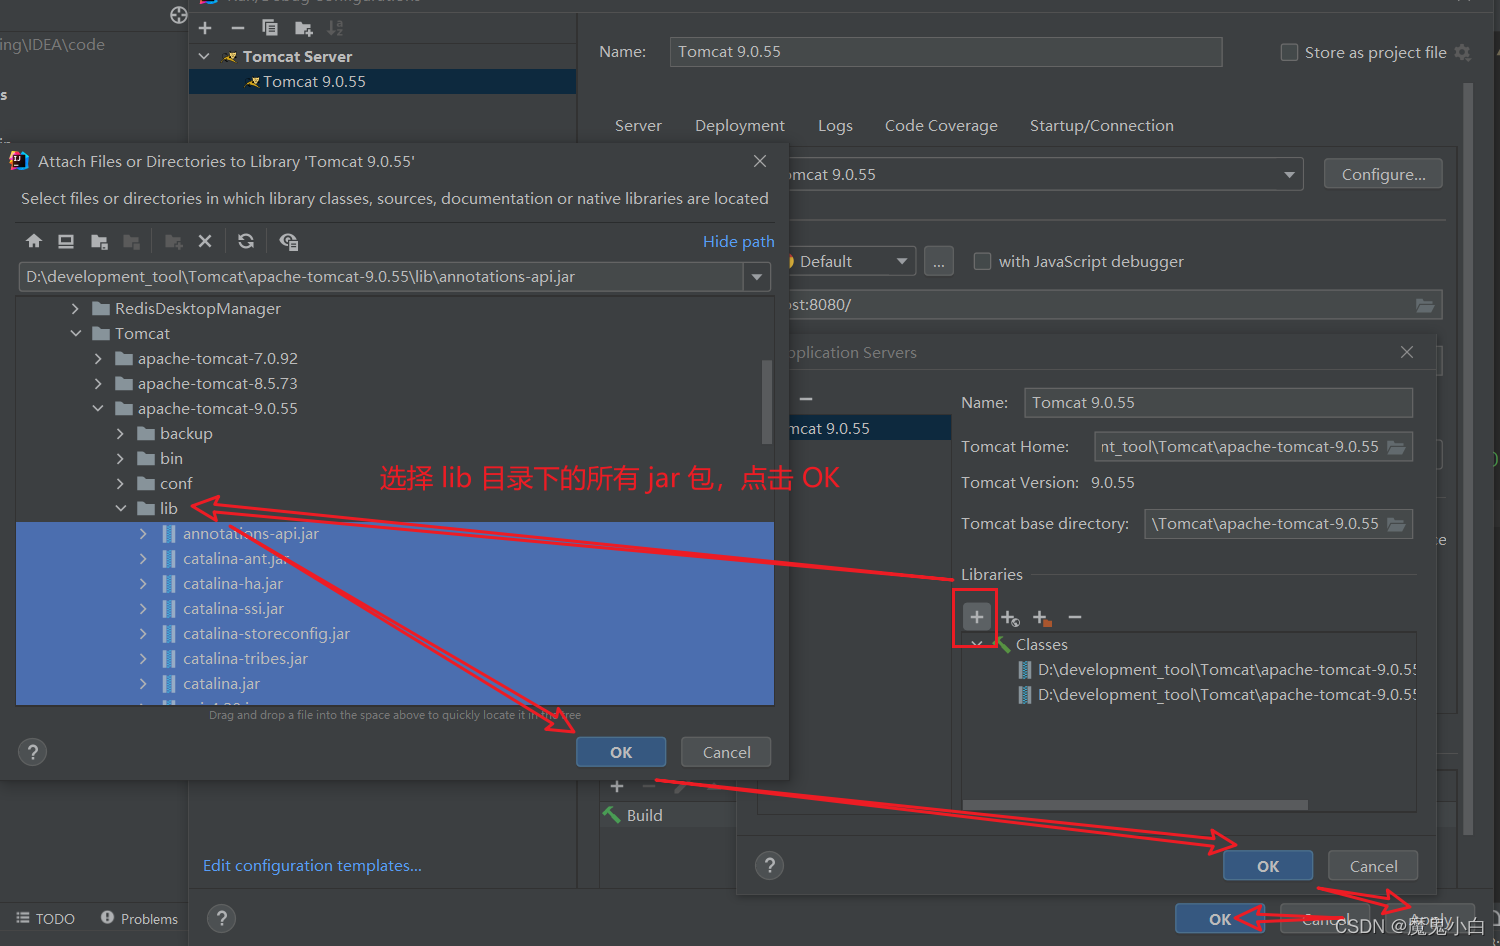The width and height of the screenshot is (1500, 946).
Task: Expand the catalina-ha.jar node
Action: point(143,584)
